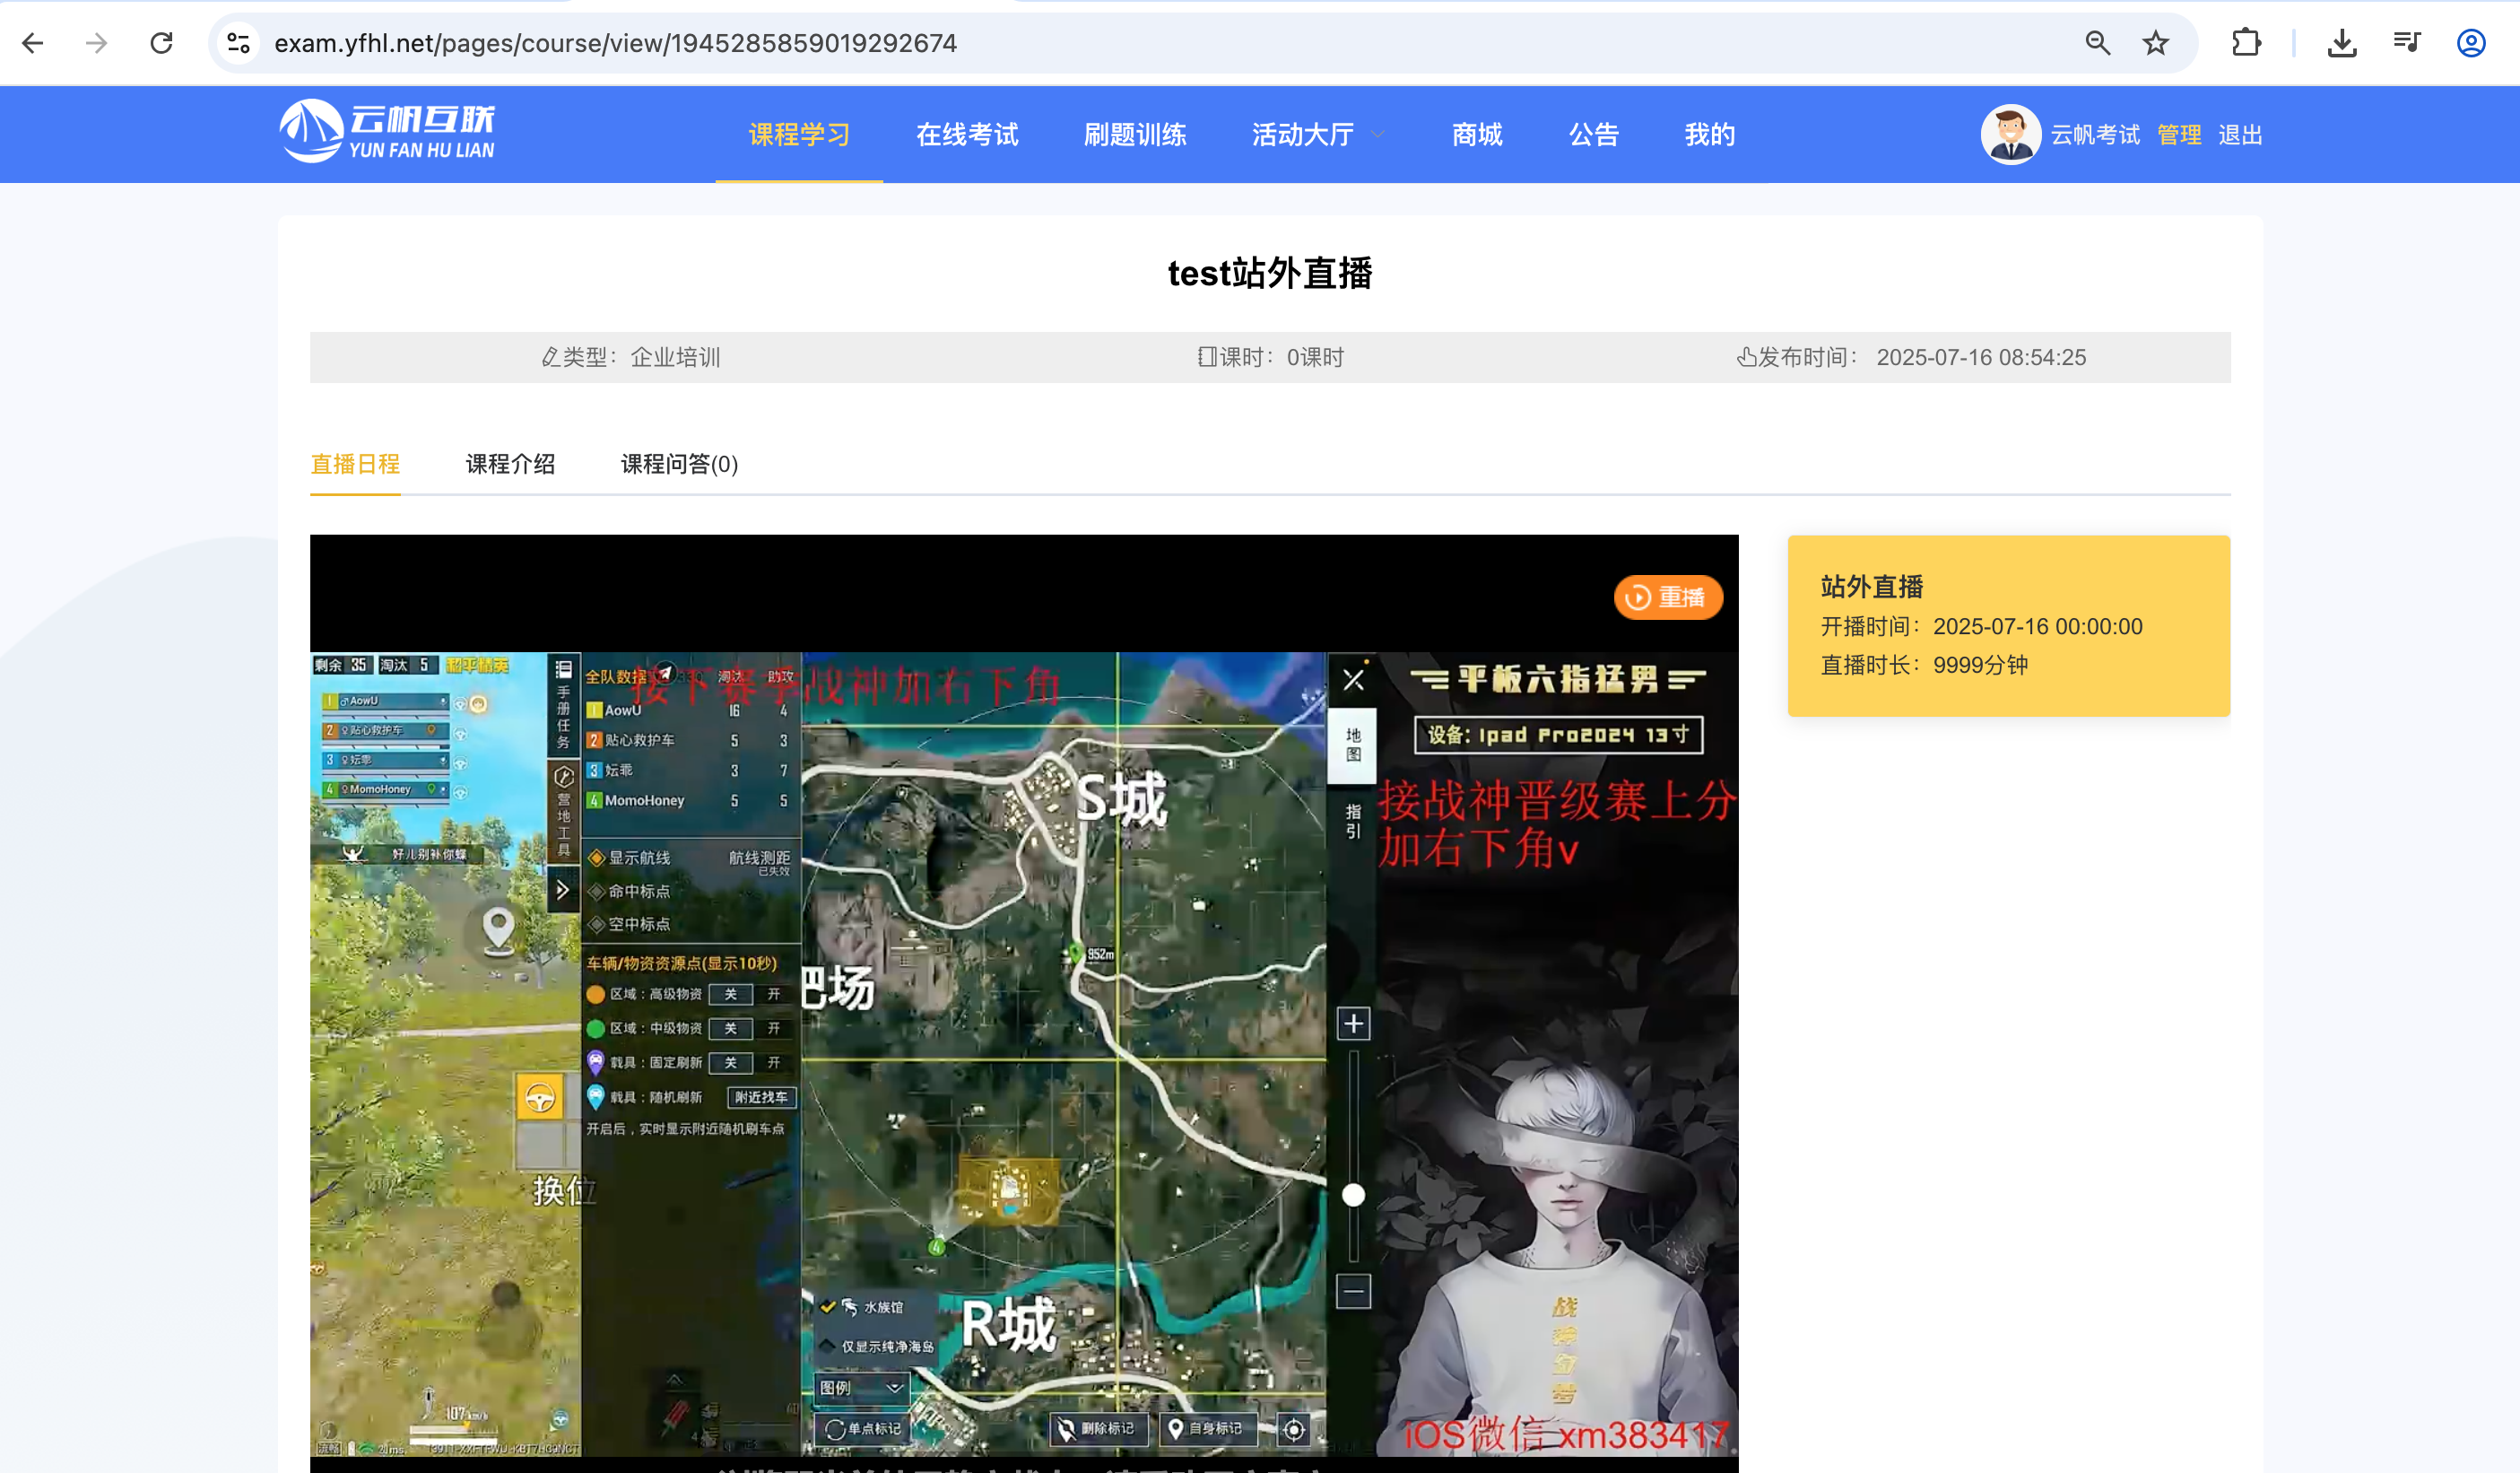Open the 图例 dropdown in video
This screenshot has height=1473, width=2520.
coord(861,1387)
